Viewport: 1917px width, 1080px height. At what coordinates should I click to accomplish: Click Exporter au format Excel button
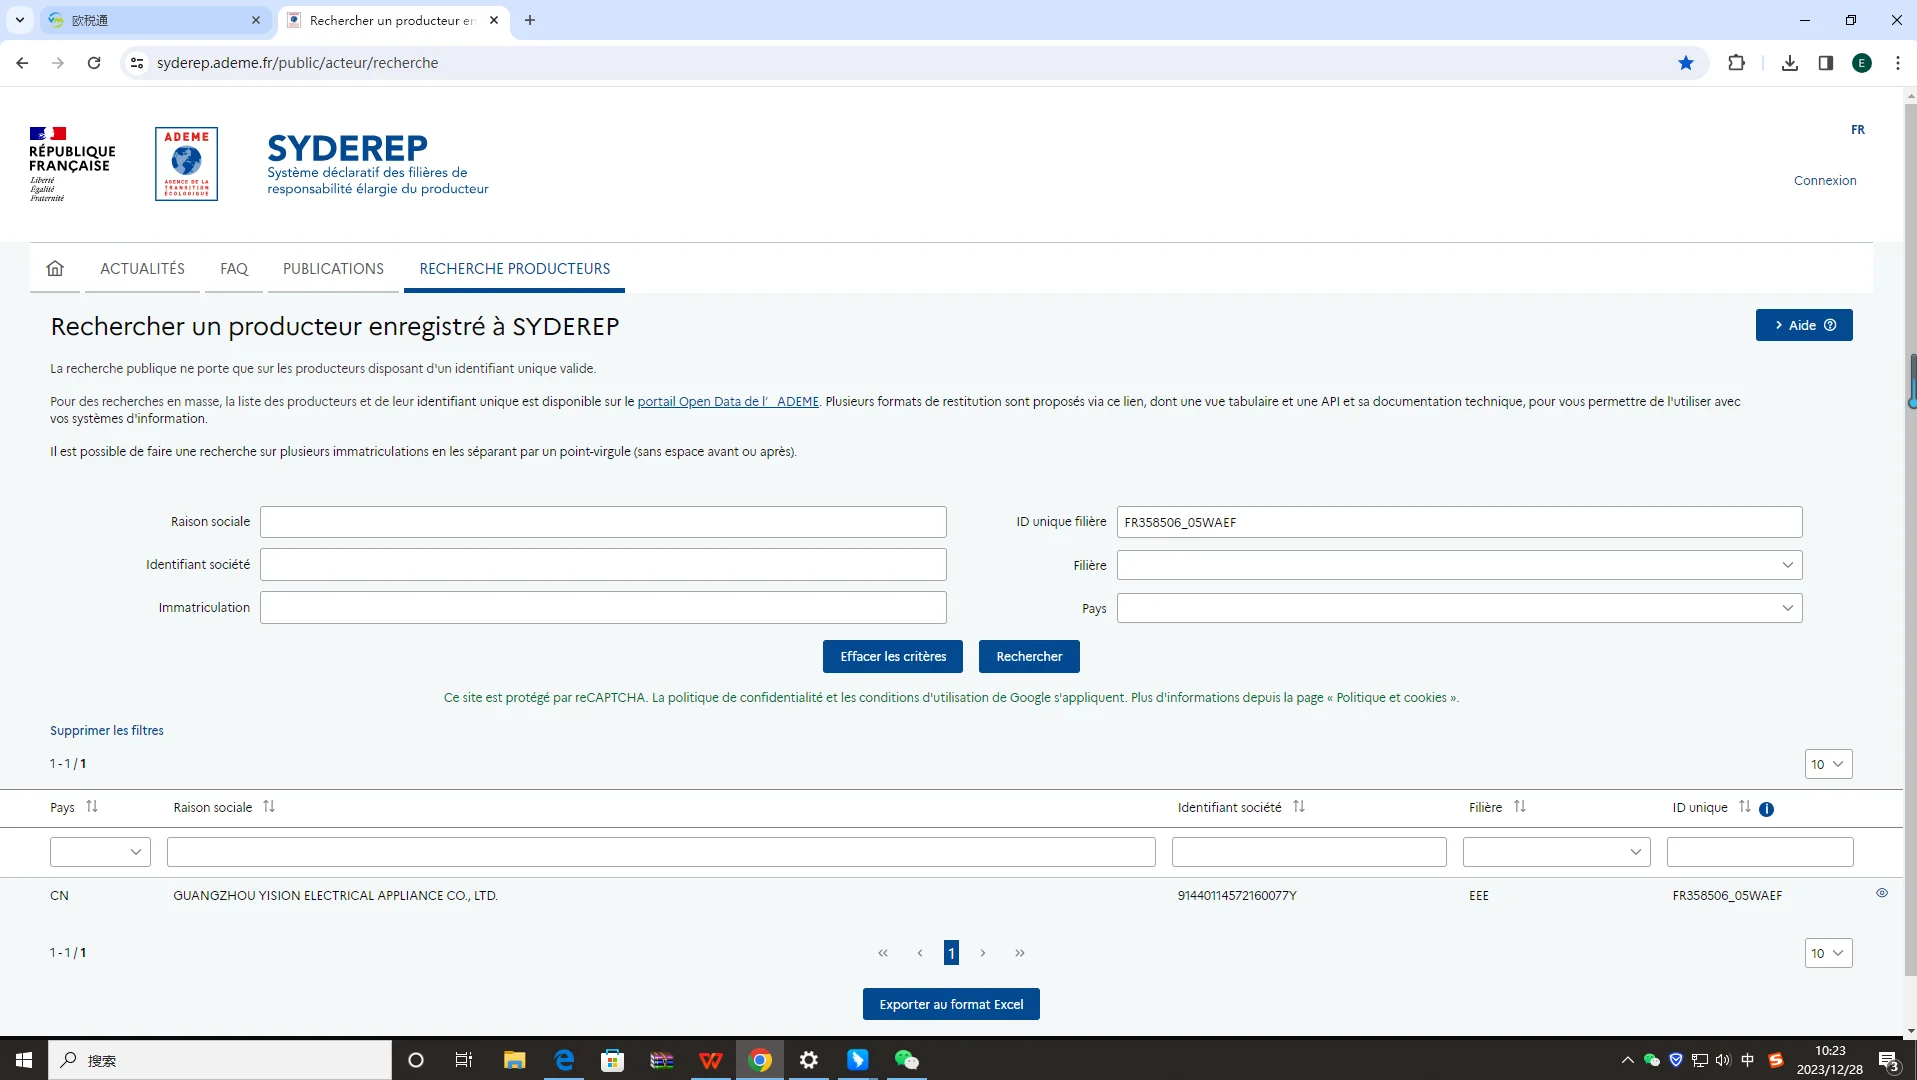click(x=950, y=1004)
